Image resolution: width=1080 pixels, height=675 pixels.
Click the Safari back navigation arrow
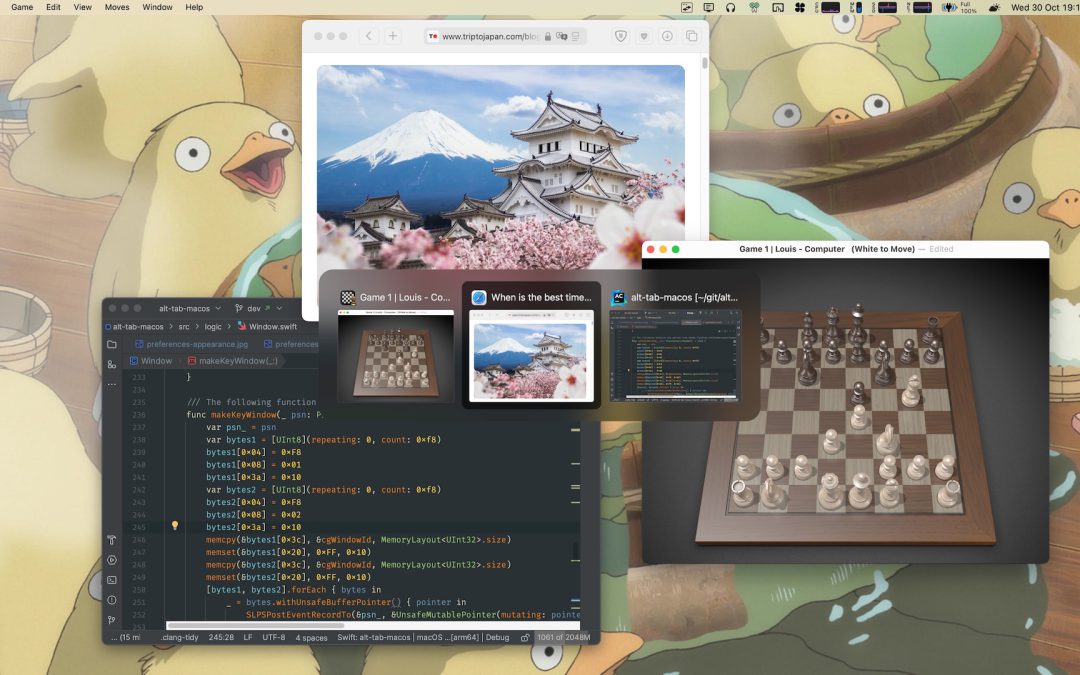pyautogui.click(x=369, y=36)
